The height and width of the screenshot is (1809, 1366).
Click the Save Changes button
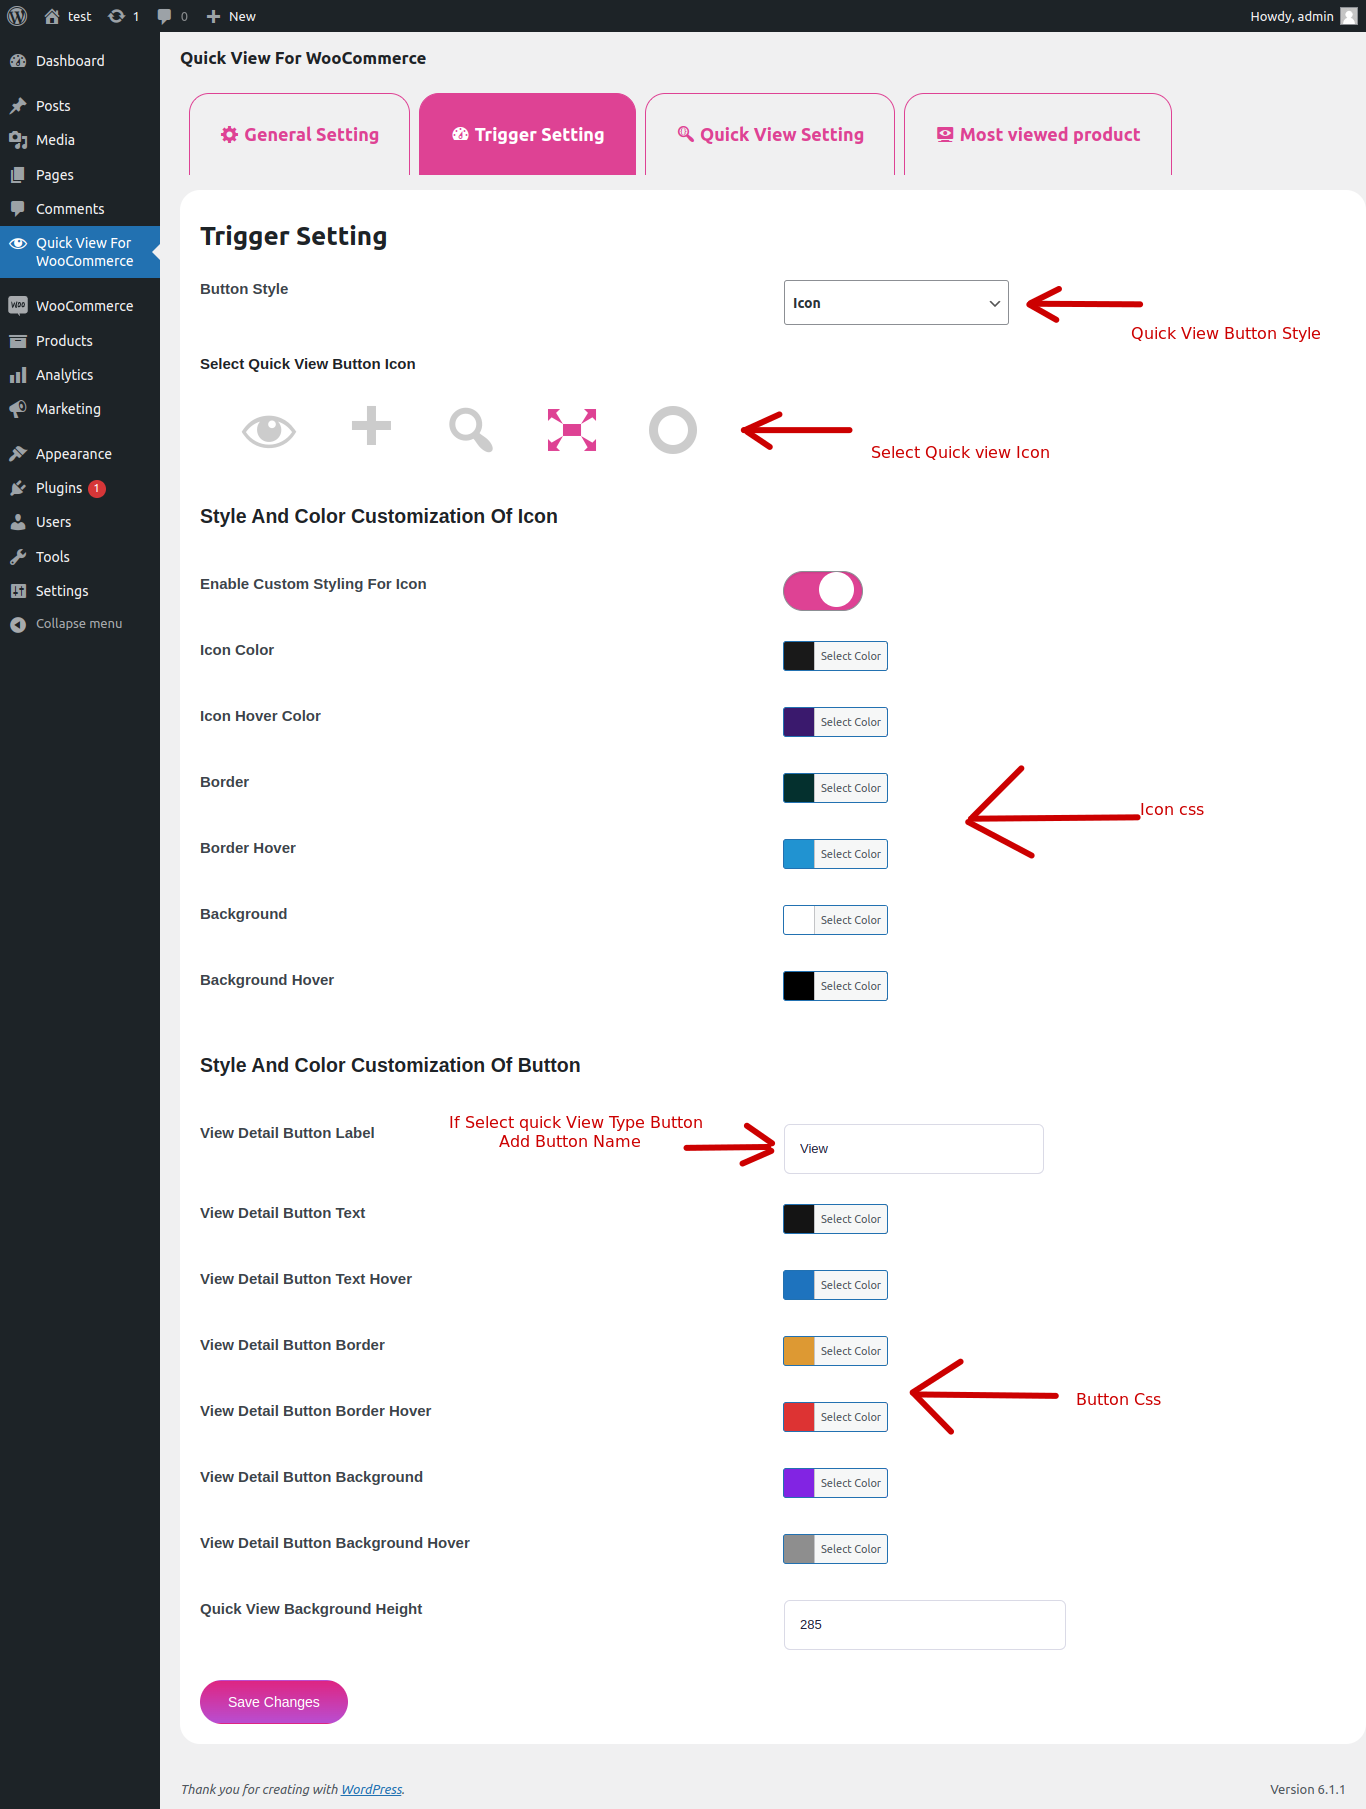(x=273, y=1702)
